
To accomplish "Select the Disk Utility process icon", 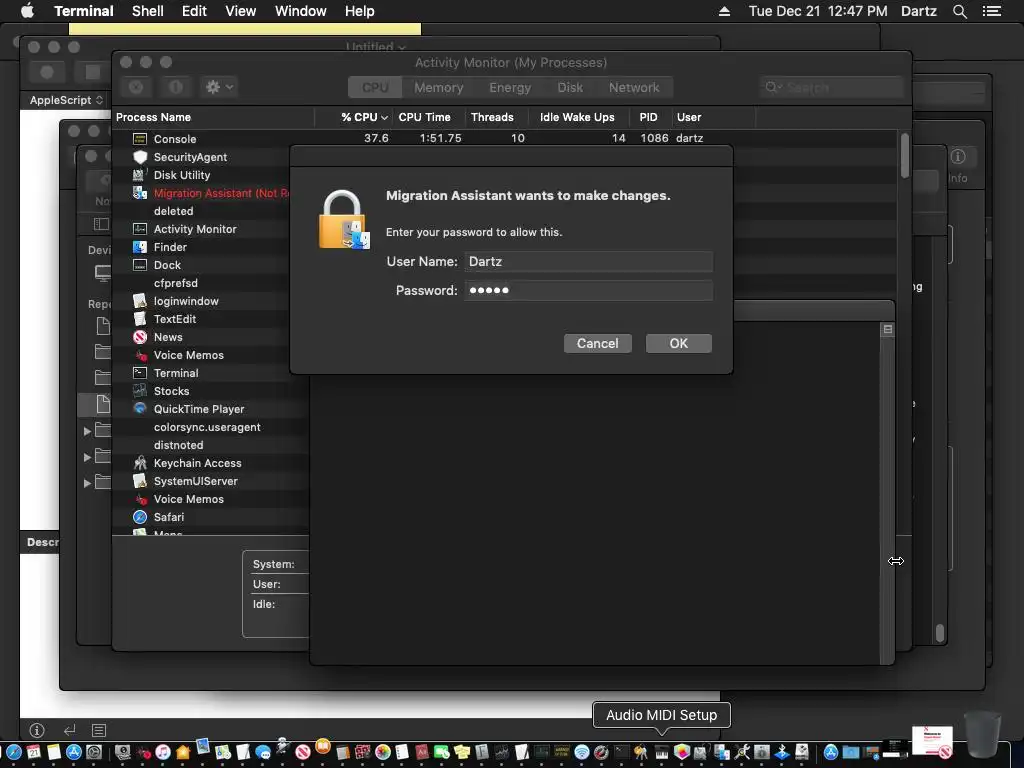I will 140,174.
